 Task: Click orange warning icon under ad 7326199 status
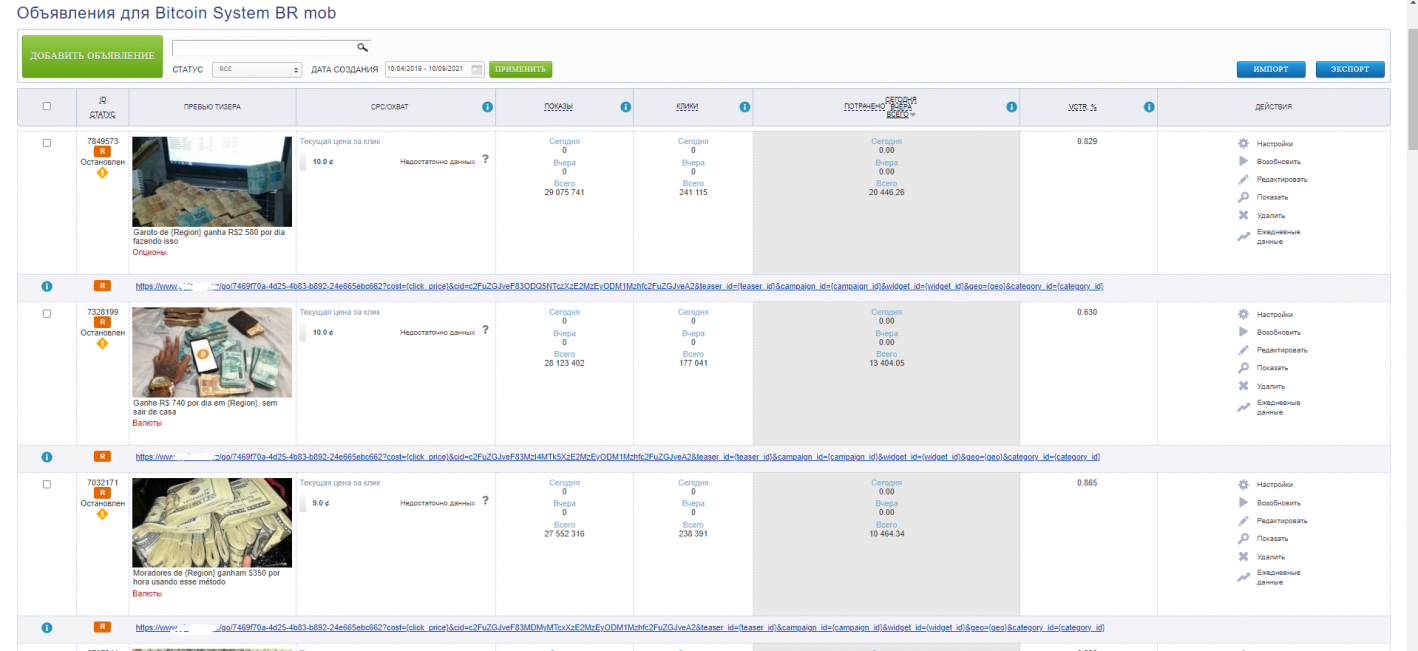coord(102,343)
